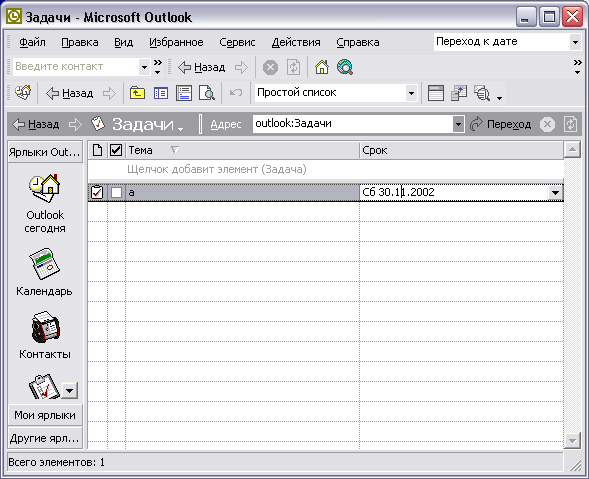The image size is (589, 479).
Task: Click the task list scrollbar up arrow
Action: 572,150
